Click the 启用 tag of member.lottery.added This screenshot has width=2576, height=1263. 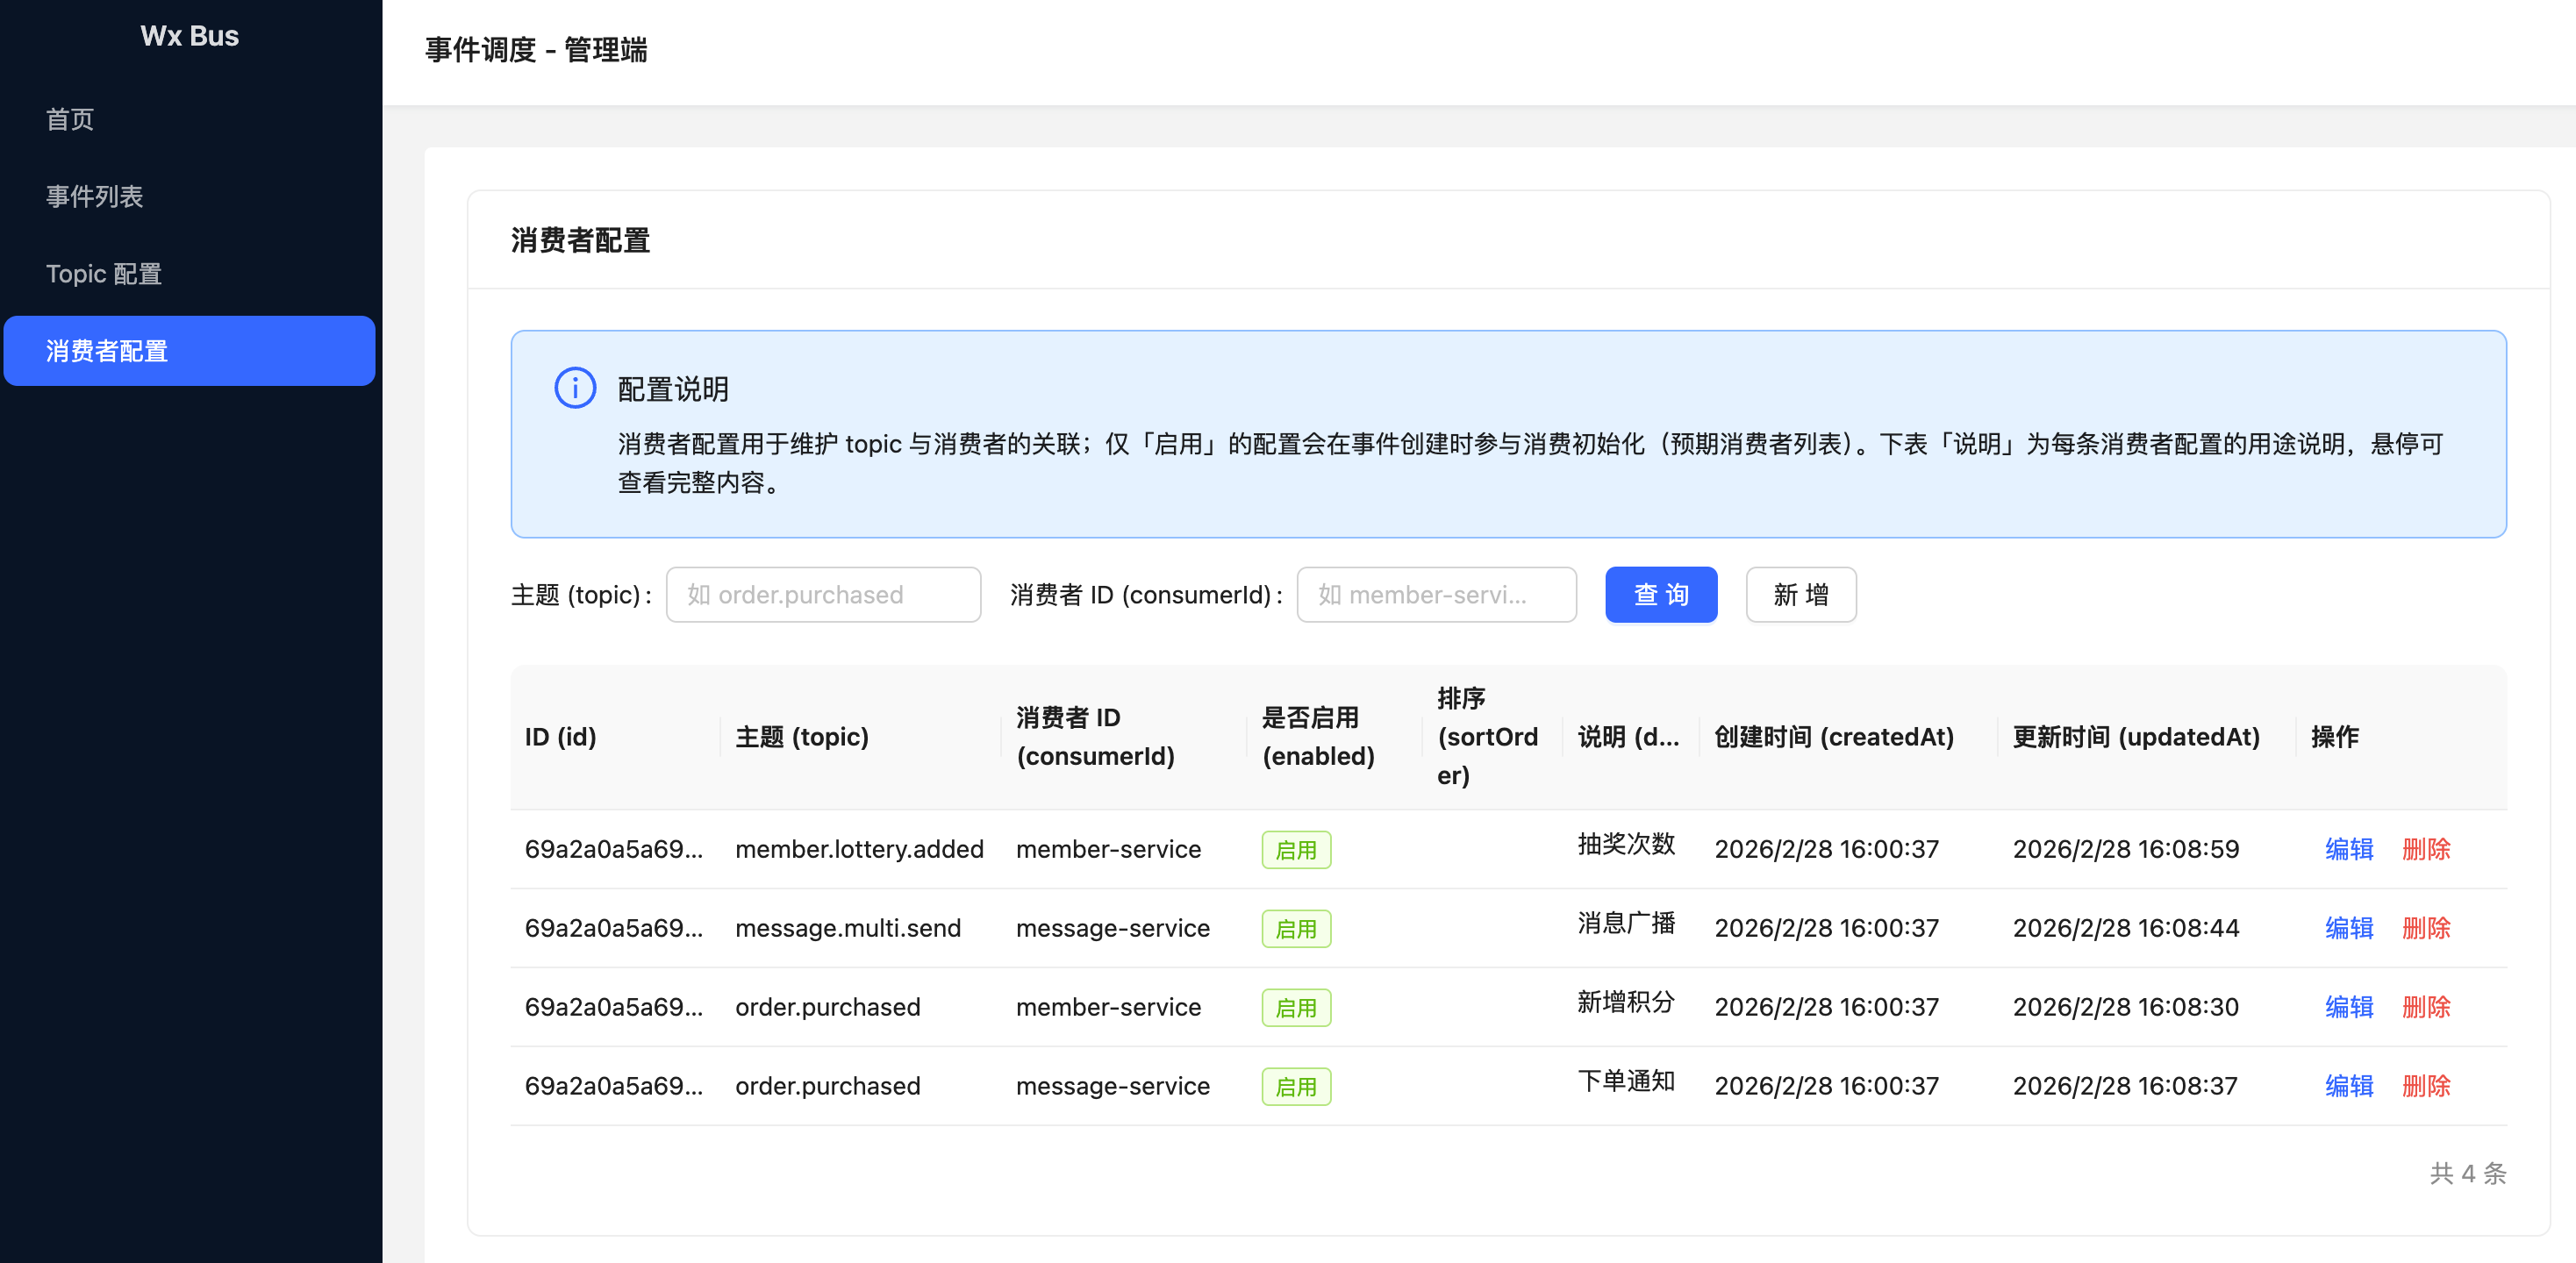click(1295, 850)
